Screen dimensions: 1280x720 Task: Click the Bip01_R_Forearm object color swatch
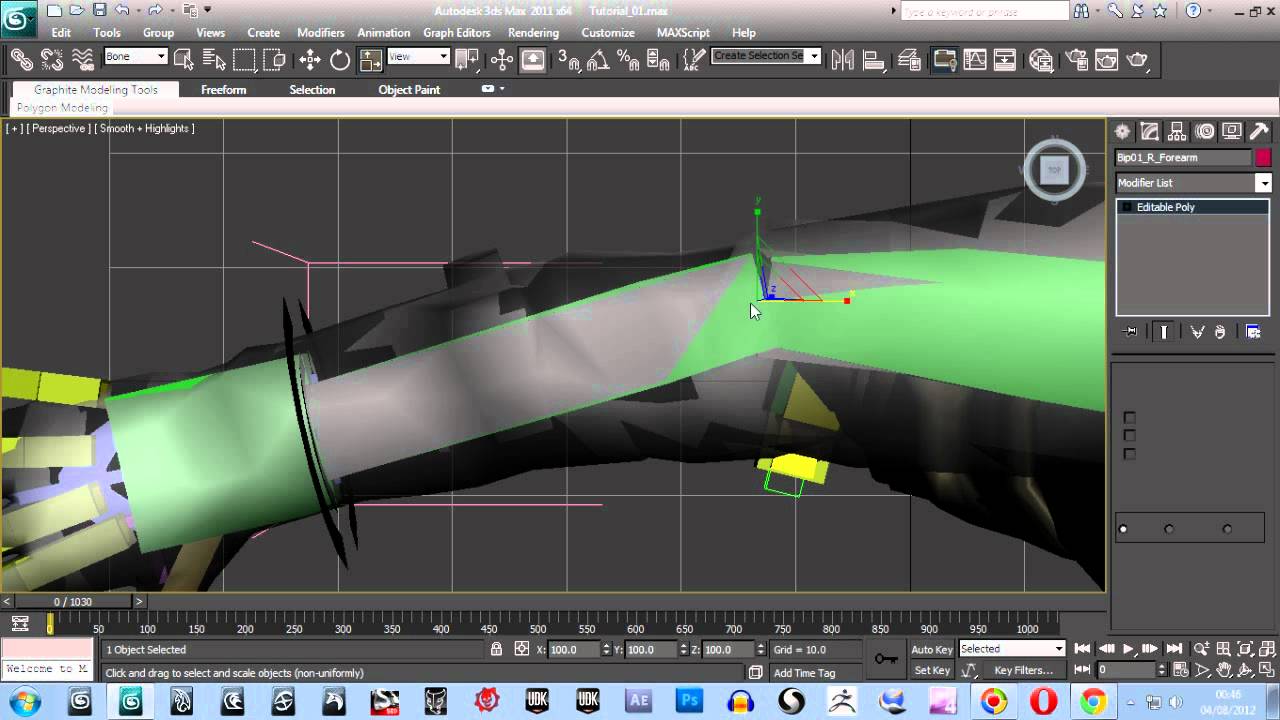[1263, 158]
